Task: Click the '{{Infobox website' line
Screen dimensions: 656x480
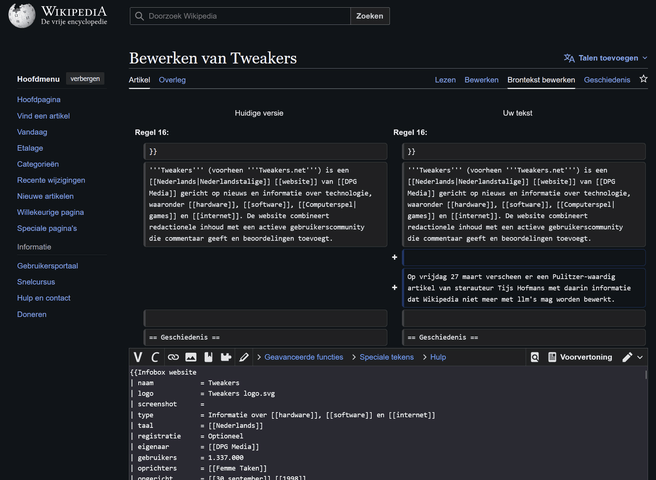Action: (x=163, y=372)
